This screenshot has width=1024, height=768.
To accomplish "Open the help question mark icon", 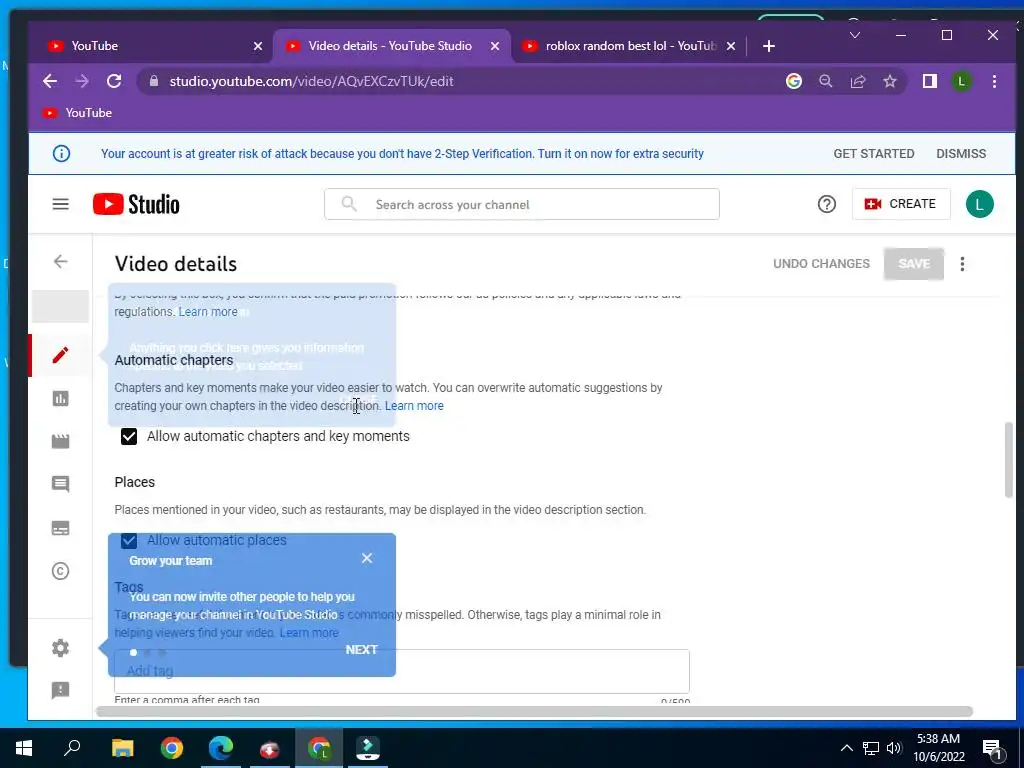I will click(x=826, y=204).
